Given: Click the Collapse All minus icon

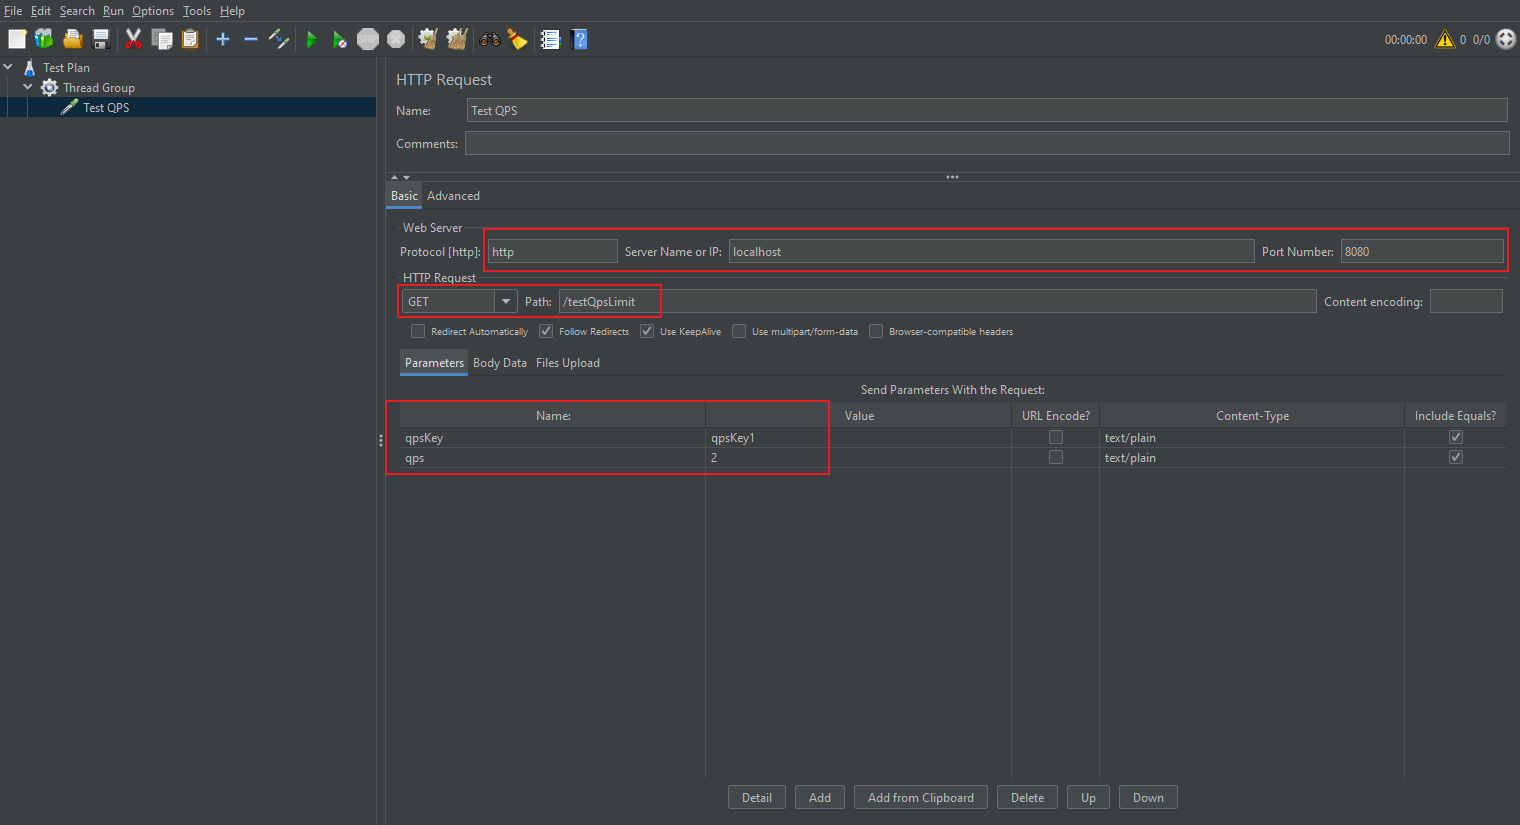Looking at the screenshot, I should pos(251,39).
